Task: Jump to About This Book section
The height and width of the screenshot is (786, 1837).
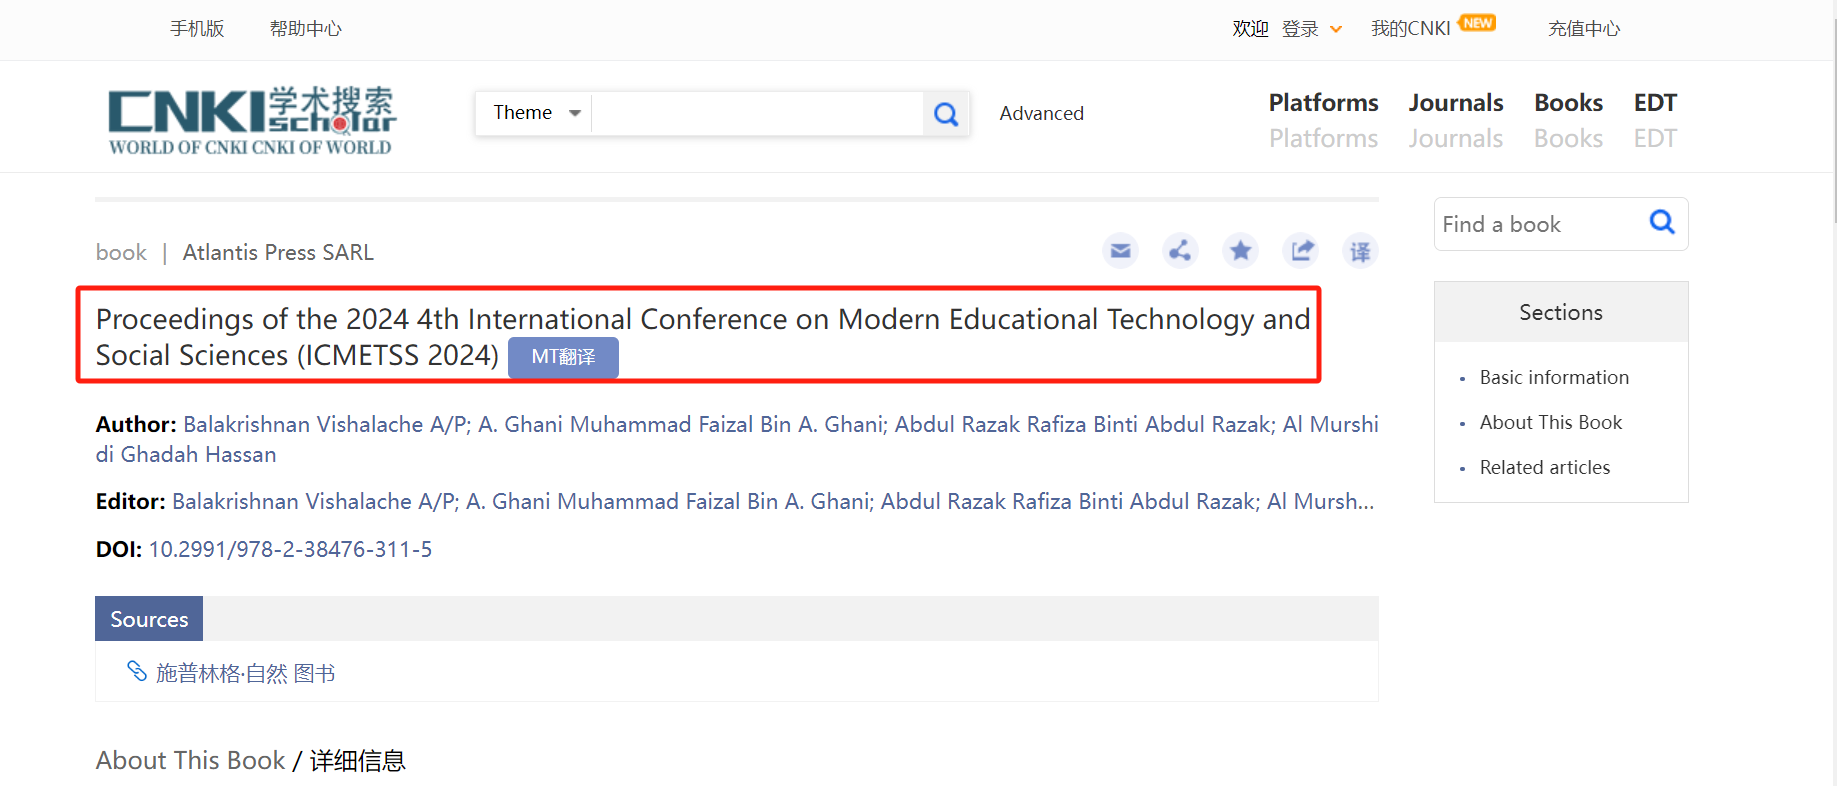Action: (1551, 422)
